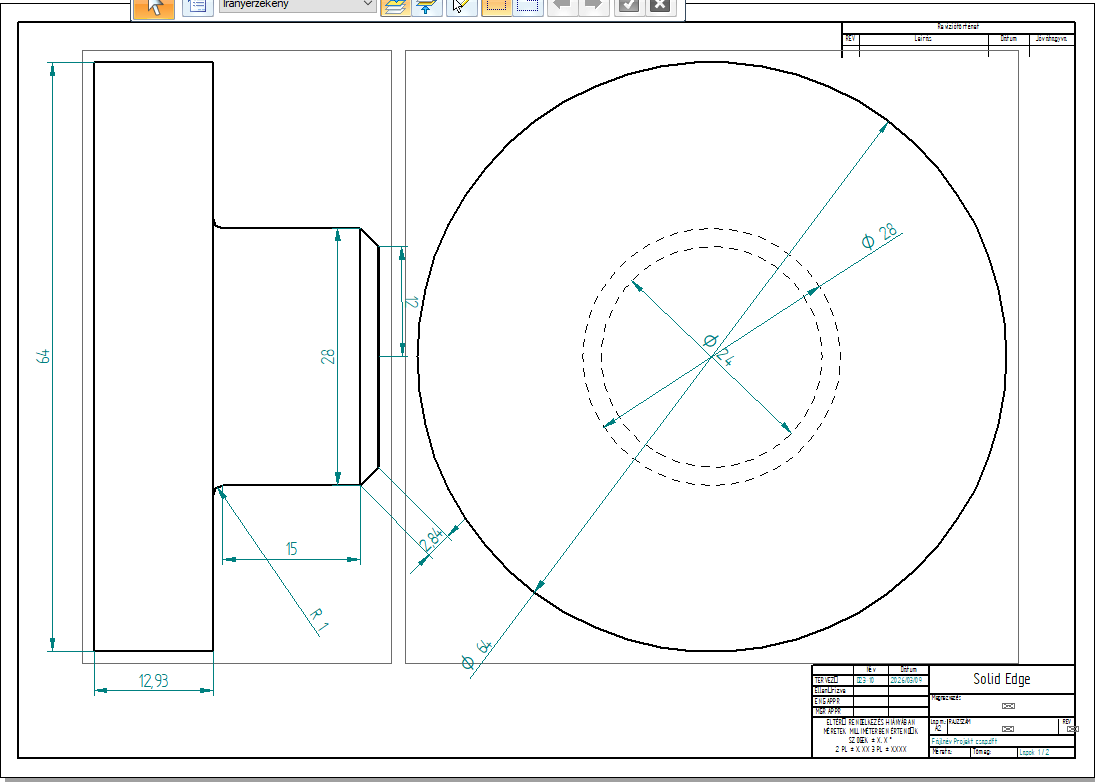Screen dimensions: 1095x782
Task: Select the 2,84 chamfer dimension
Action: tap(433, 542)
